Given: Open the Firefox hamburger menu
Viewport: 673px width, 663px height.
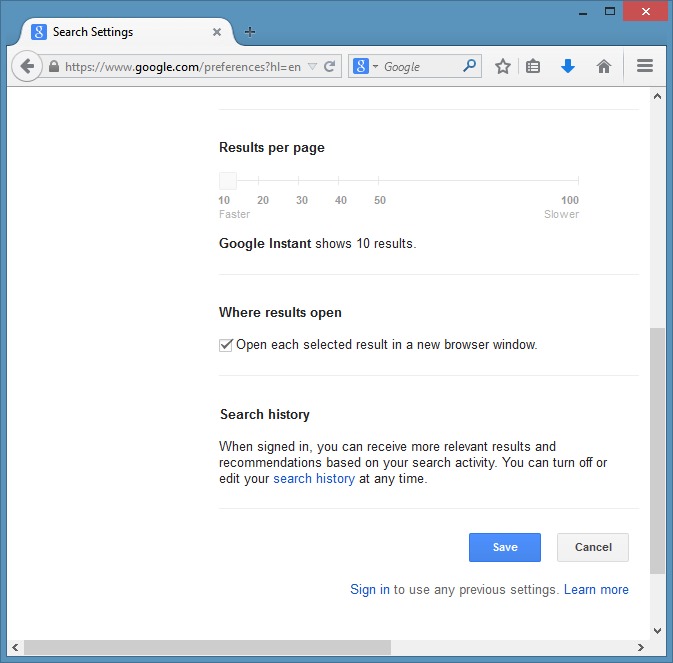Looking at the screenshot, I should [x=645, y=66].
